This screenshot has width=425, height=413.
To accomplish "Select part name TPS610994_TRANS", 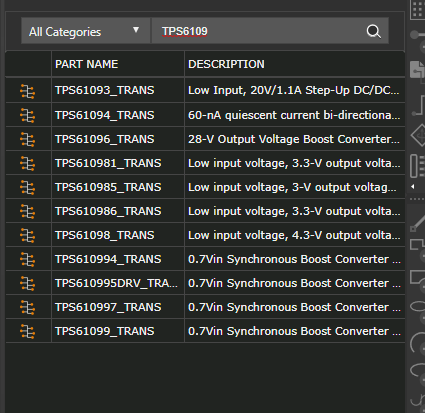I will tap(108, 259).
